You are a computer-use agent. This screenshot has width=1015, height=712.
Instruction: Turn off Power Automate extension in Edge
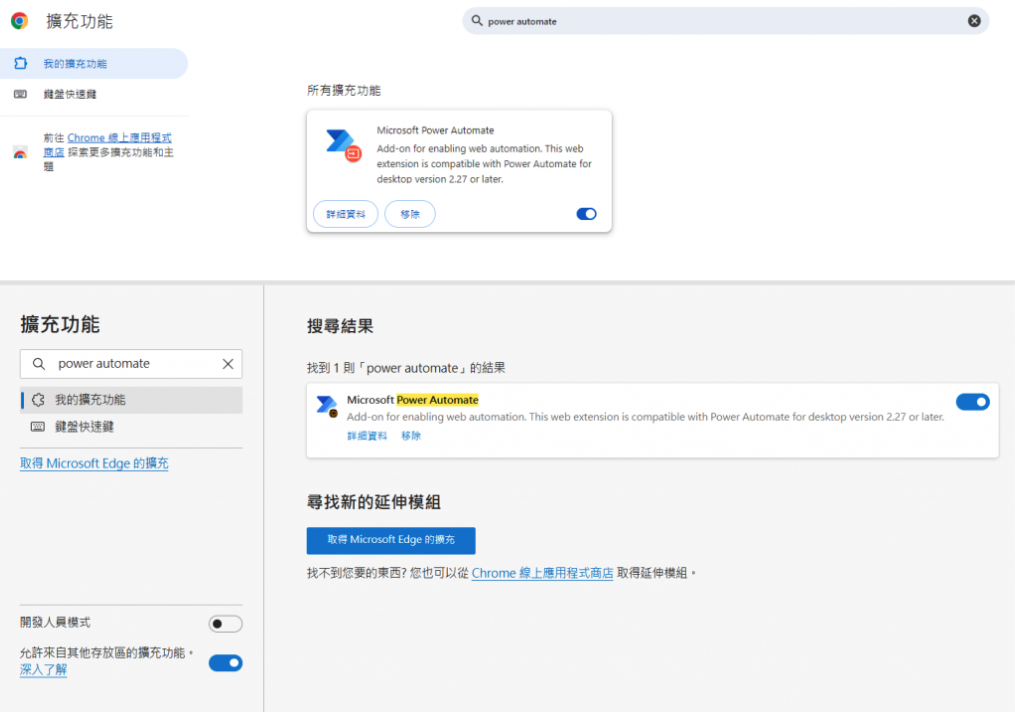[972, 402]
